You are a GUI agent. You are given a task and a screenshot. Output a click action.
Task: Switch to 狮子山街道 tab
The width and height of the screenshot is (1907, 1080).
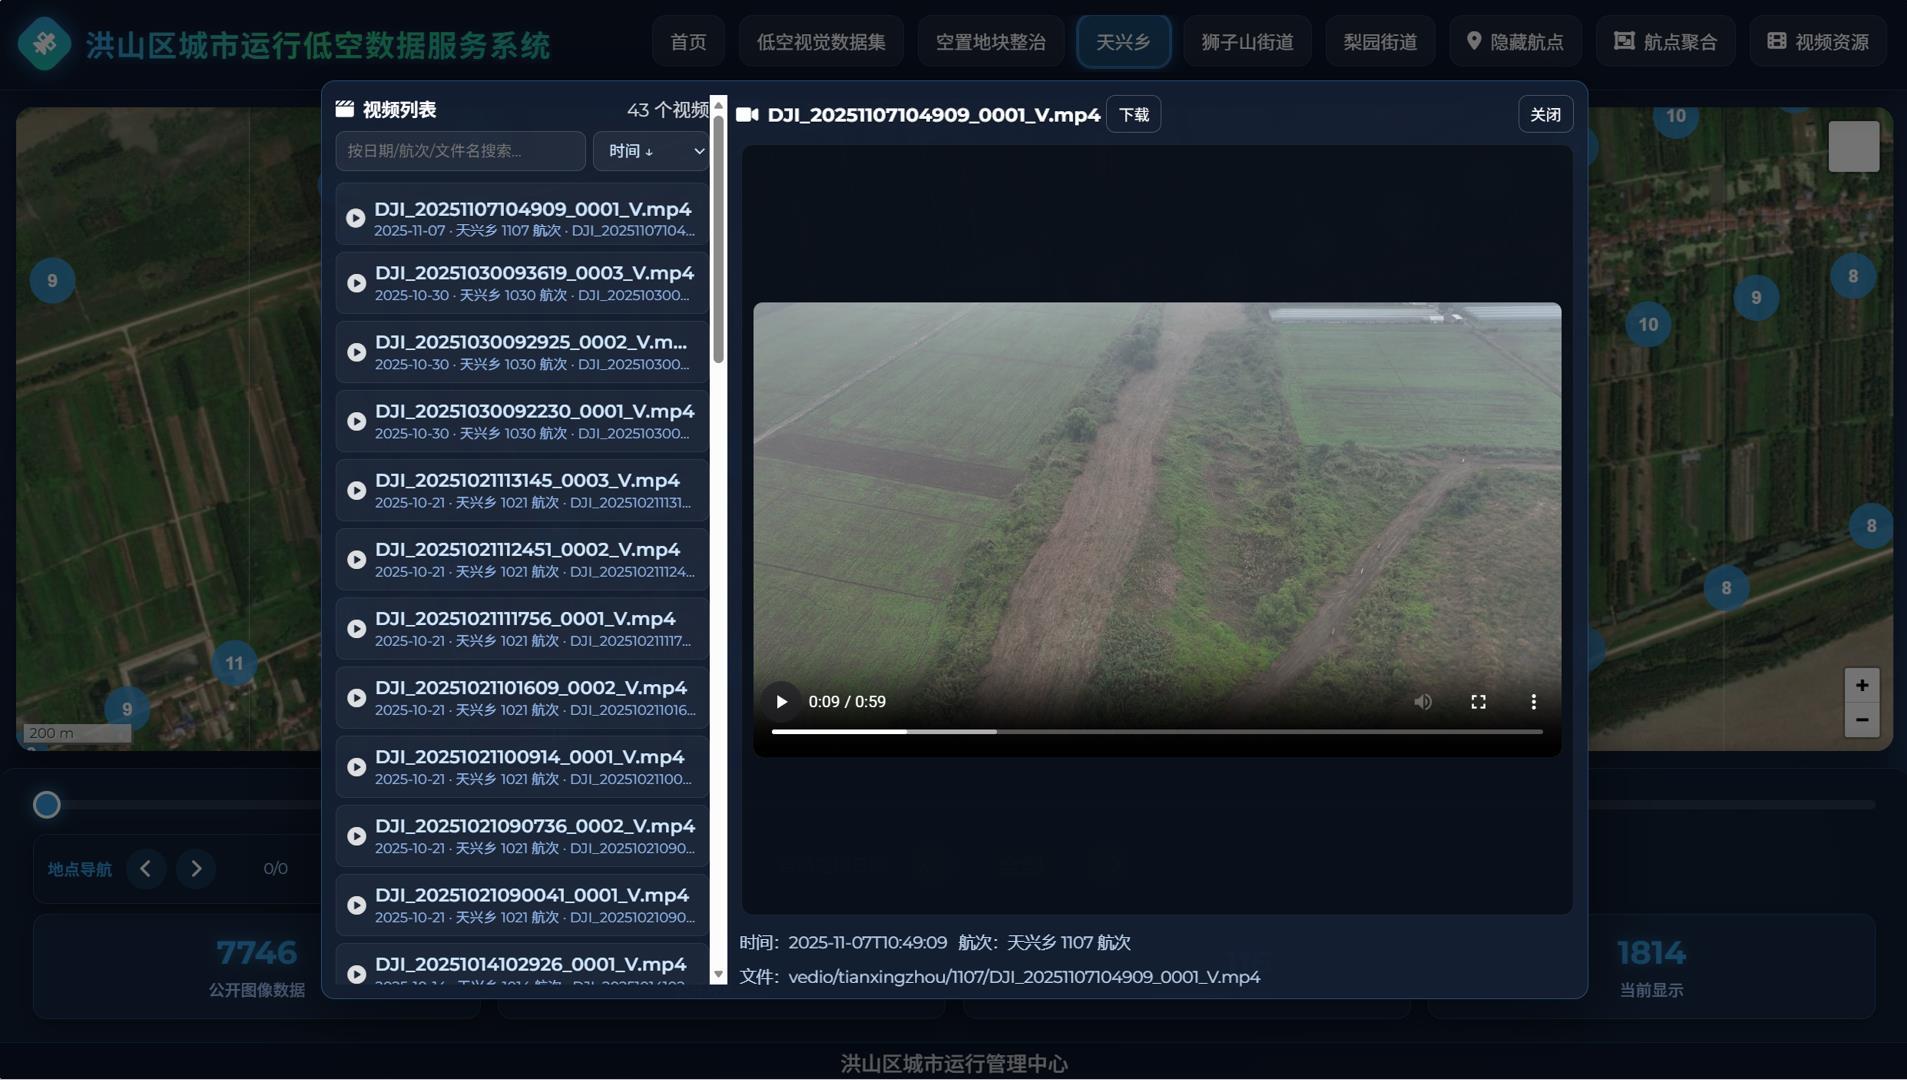(1246, 42)
